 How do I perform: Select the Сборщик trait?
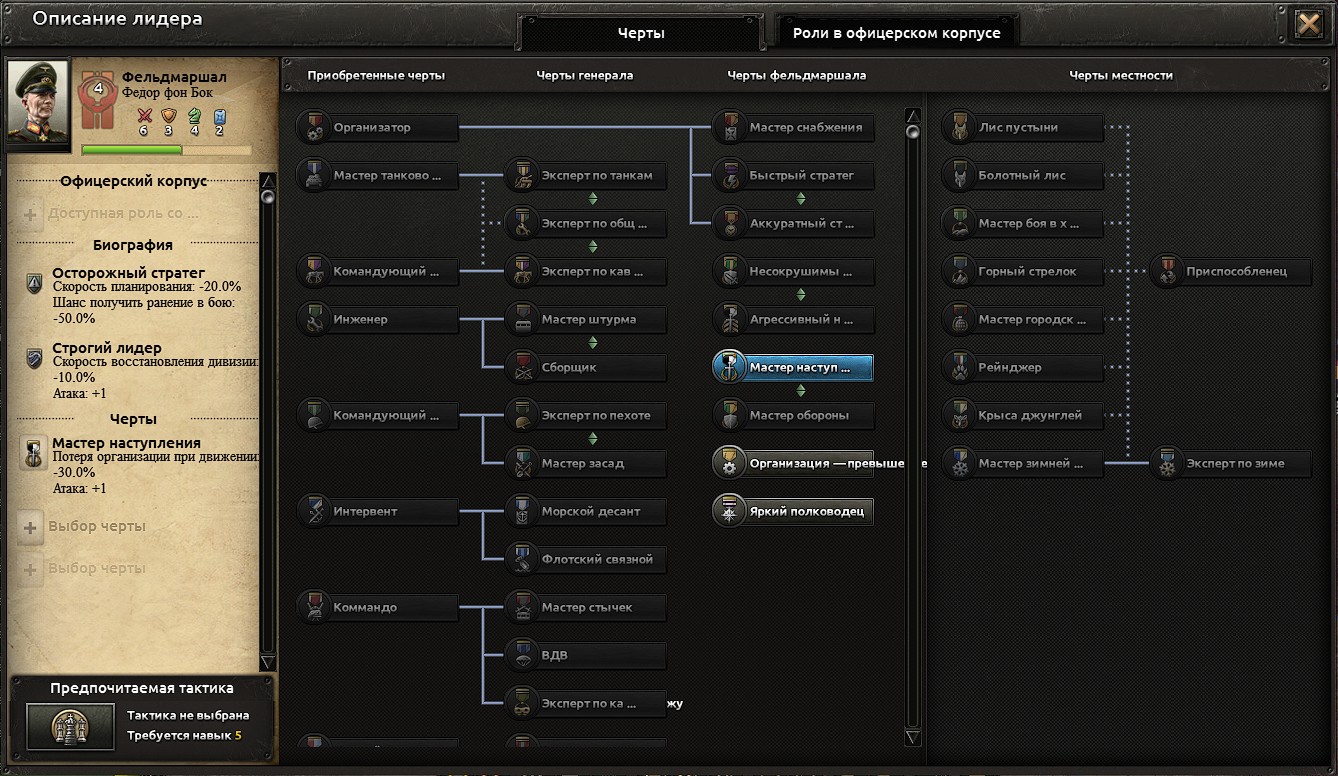(586, 367)
